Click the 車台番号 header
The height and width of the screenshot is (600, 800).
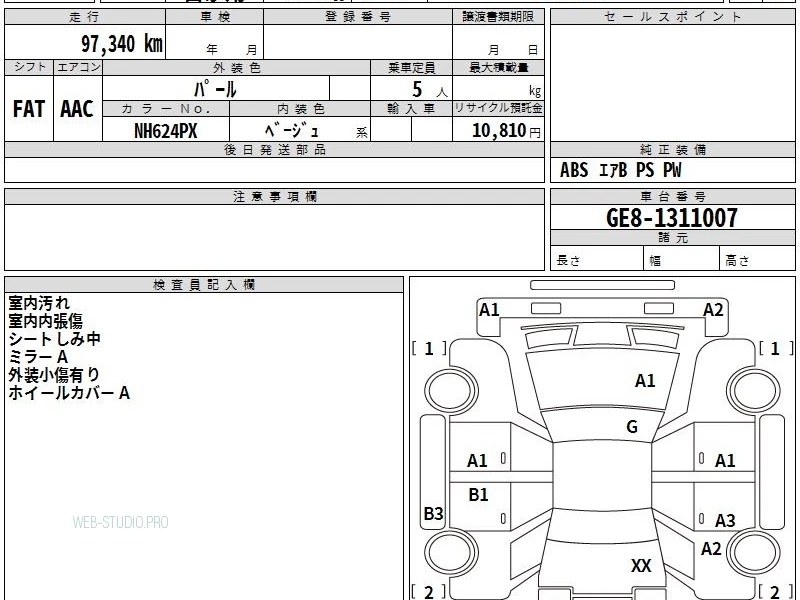click(672, 197)
